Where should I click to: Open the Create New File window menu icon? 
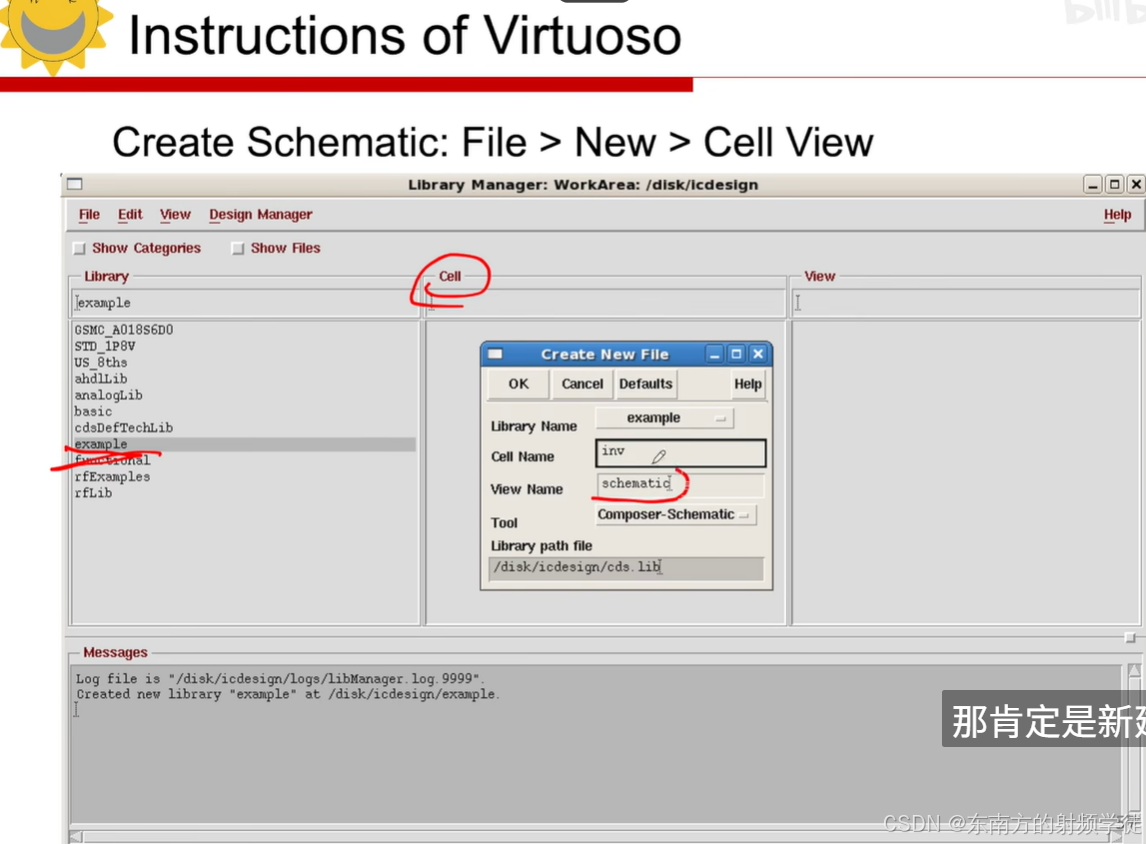click(496, 354)
